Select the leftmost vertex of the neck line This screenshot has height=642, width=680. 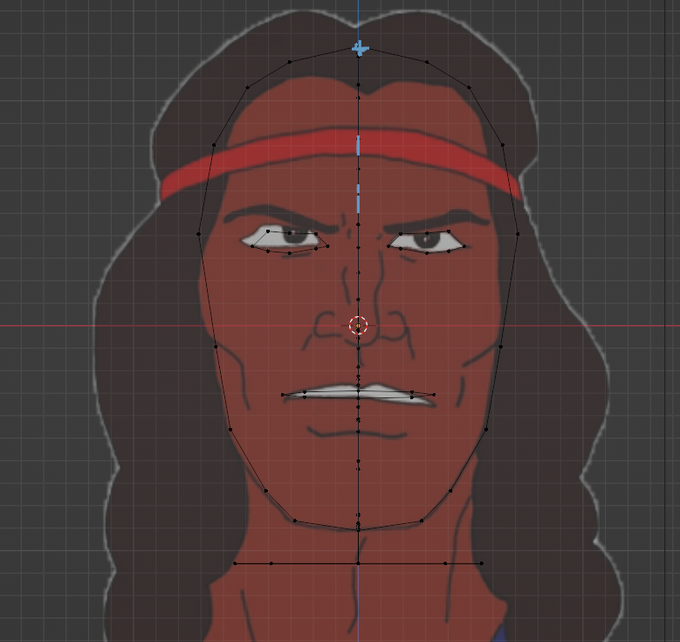pos(235,563)
